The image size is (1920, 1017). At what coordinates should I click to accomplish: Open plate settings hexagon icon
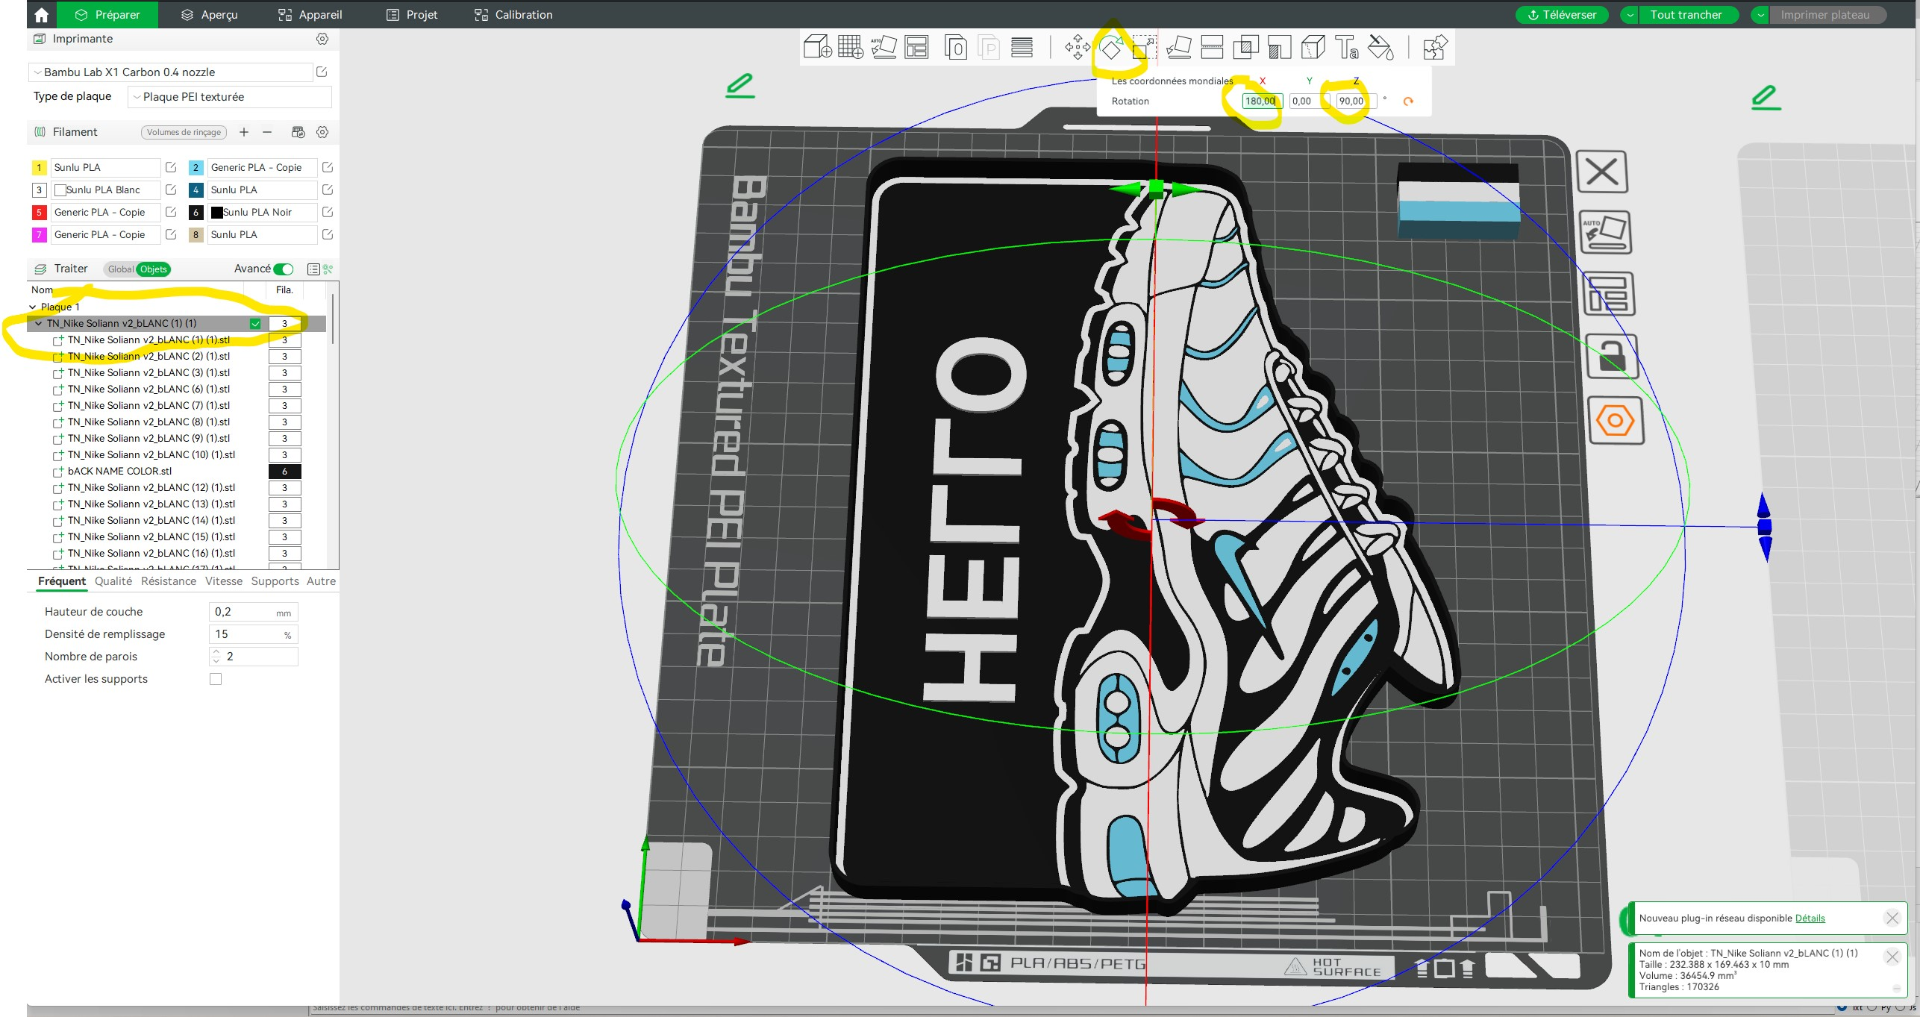[1615, 420]
